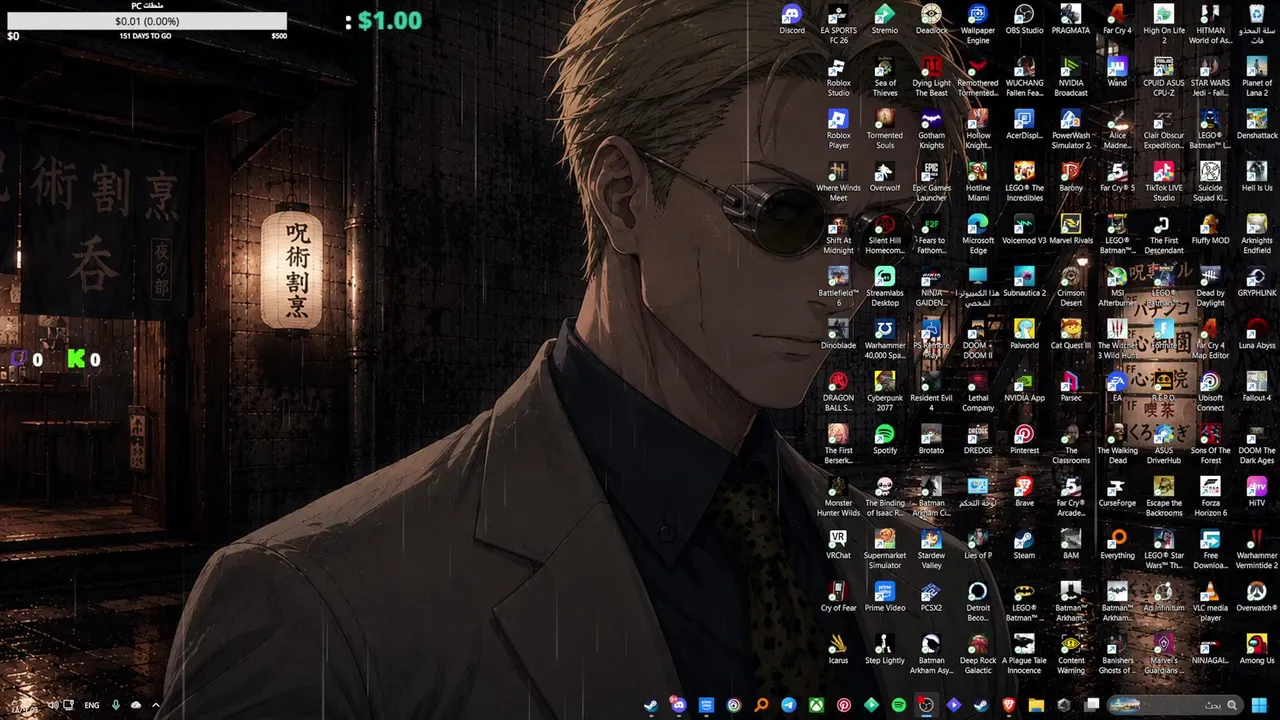The image size is (1280, 720).
Task: Select the Marvel Rivals icon
Action: (x=1071, y=230)
